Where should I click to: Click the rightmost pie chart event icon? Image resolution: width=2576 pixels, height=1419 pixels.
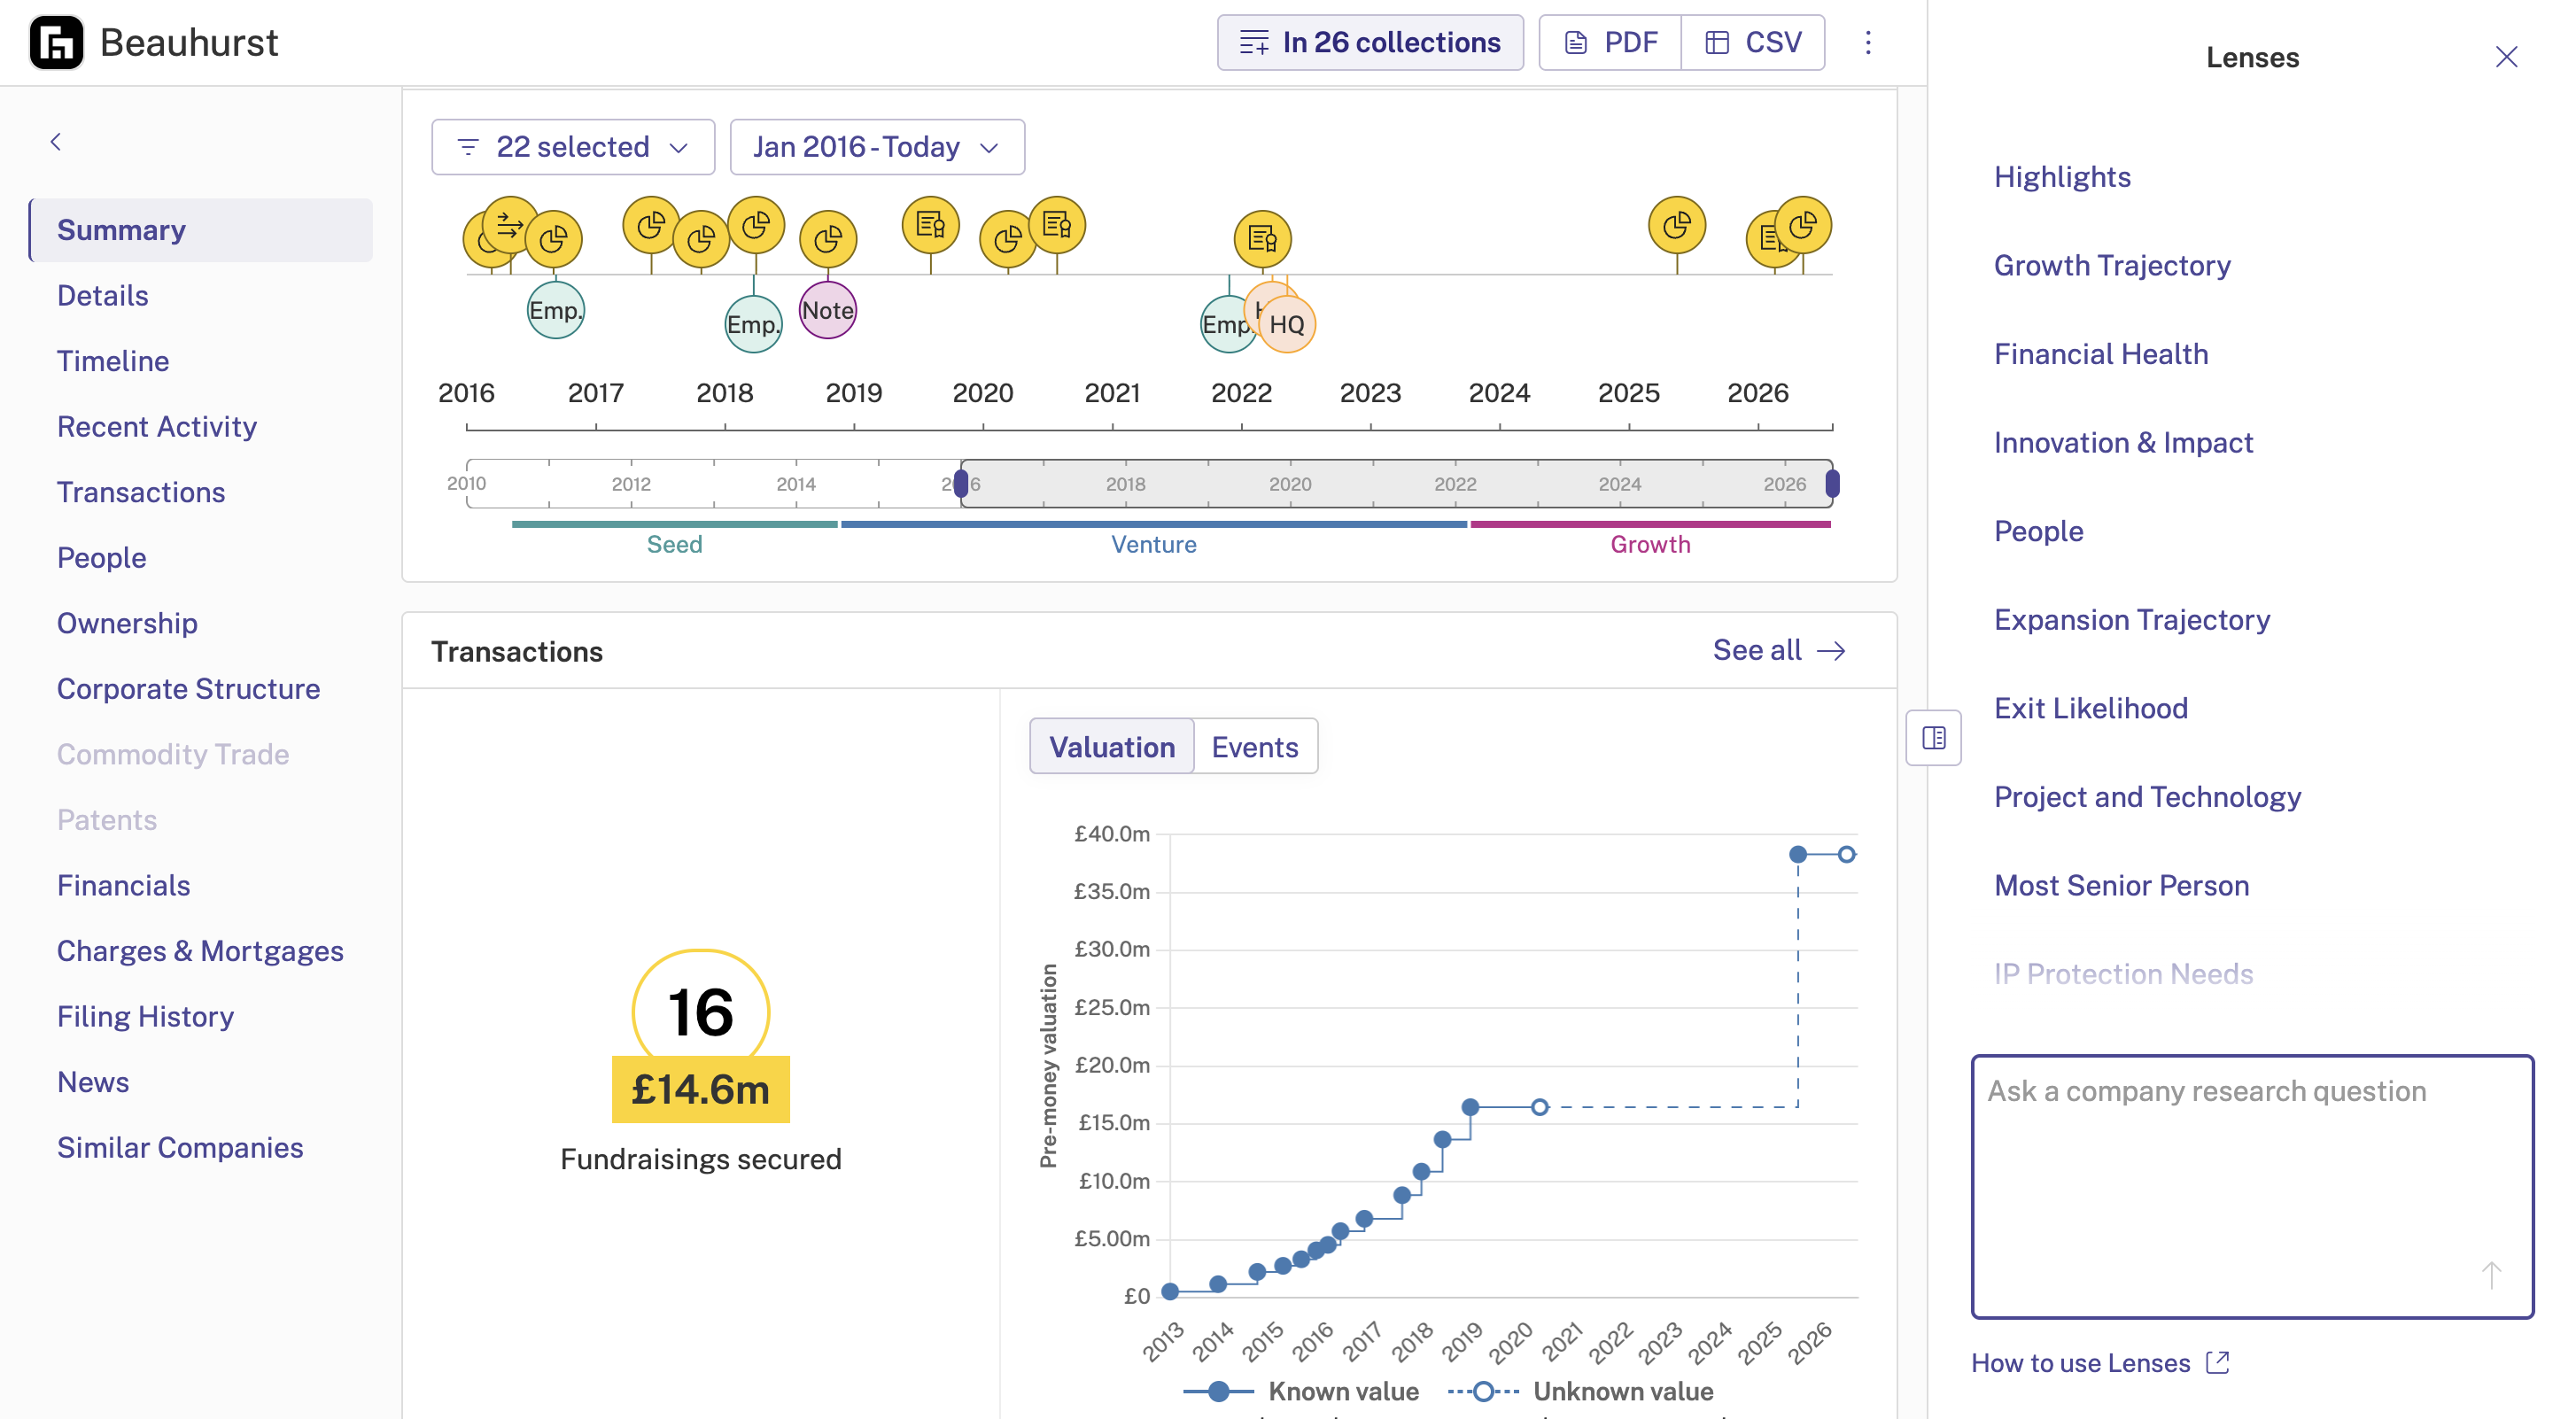tap(1803, 225)
